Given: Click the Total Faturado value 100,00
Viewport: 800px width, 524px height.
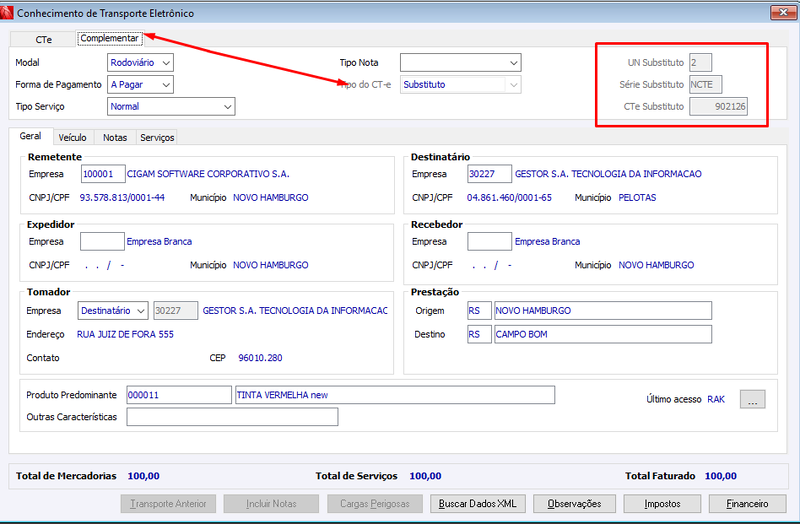Looking at the screenshot, I should click(x=720, y=476).
